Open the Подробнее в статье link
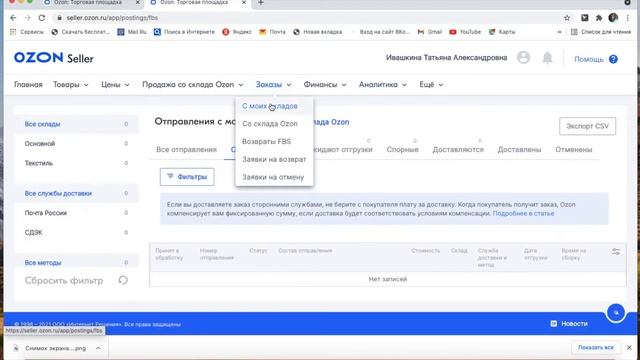640x360 pixels. pos(523,213)
